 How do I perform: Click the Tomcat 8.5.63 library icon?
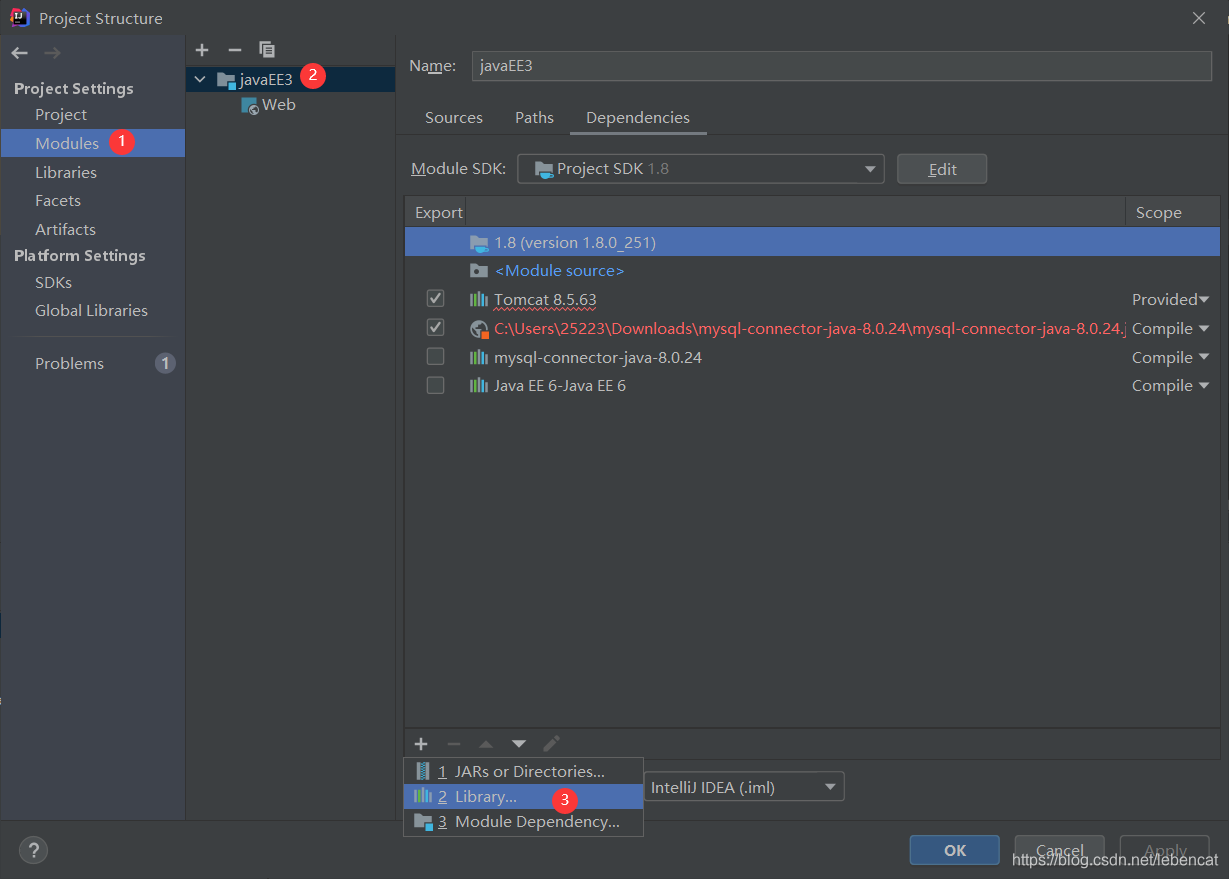point(479,299)
